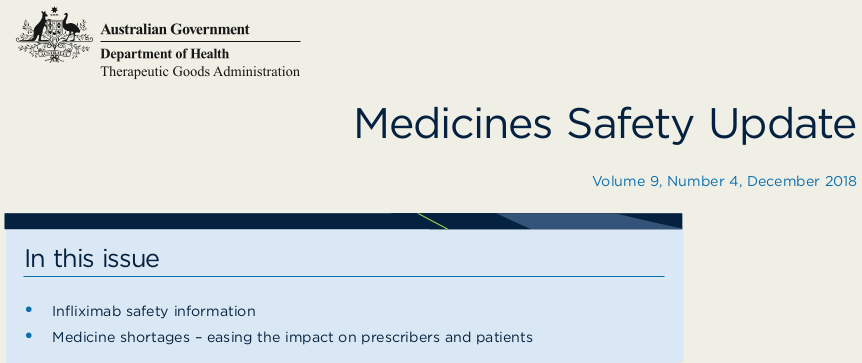The height and width of the screenshot is (363, 862).
Task: Click the line under In this issue
Action: click(344, 276)
